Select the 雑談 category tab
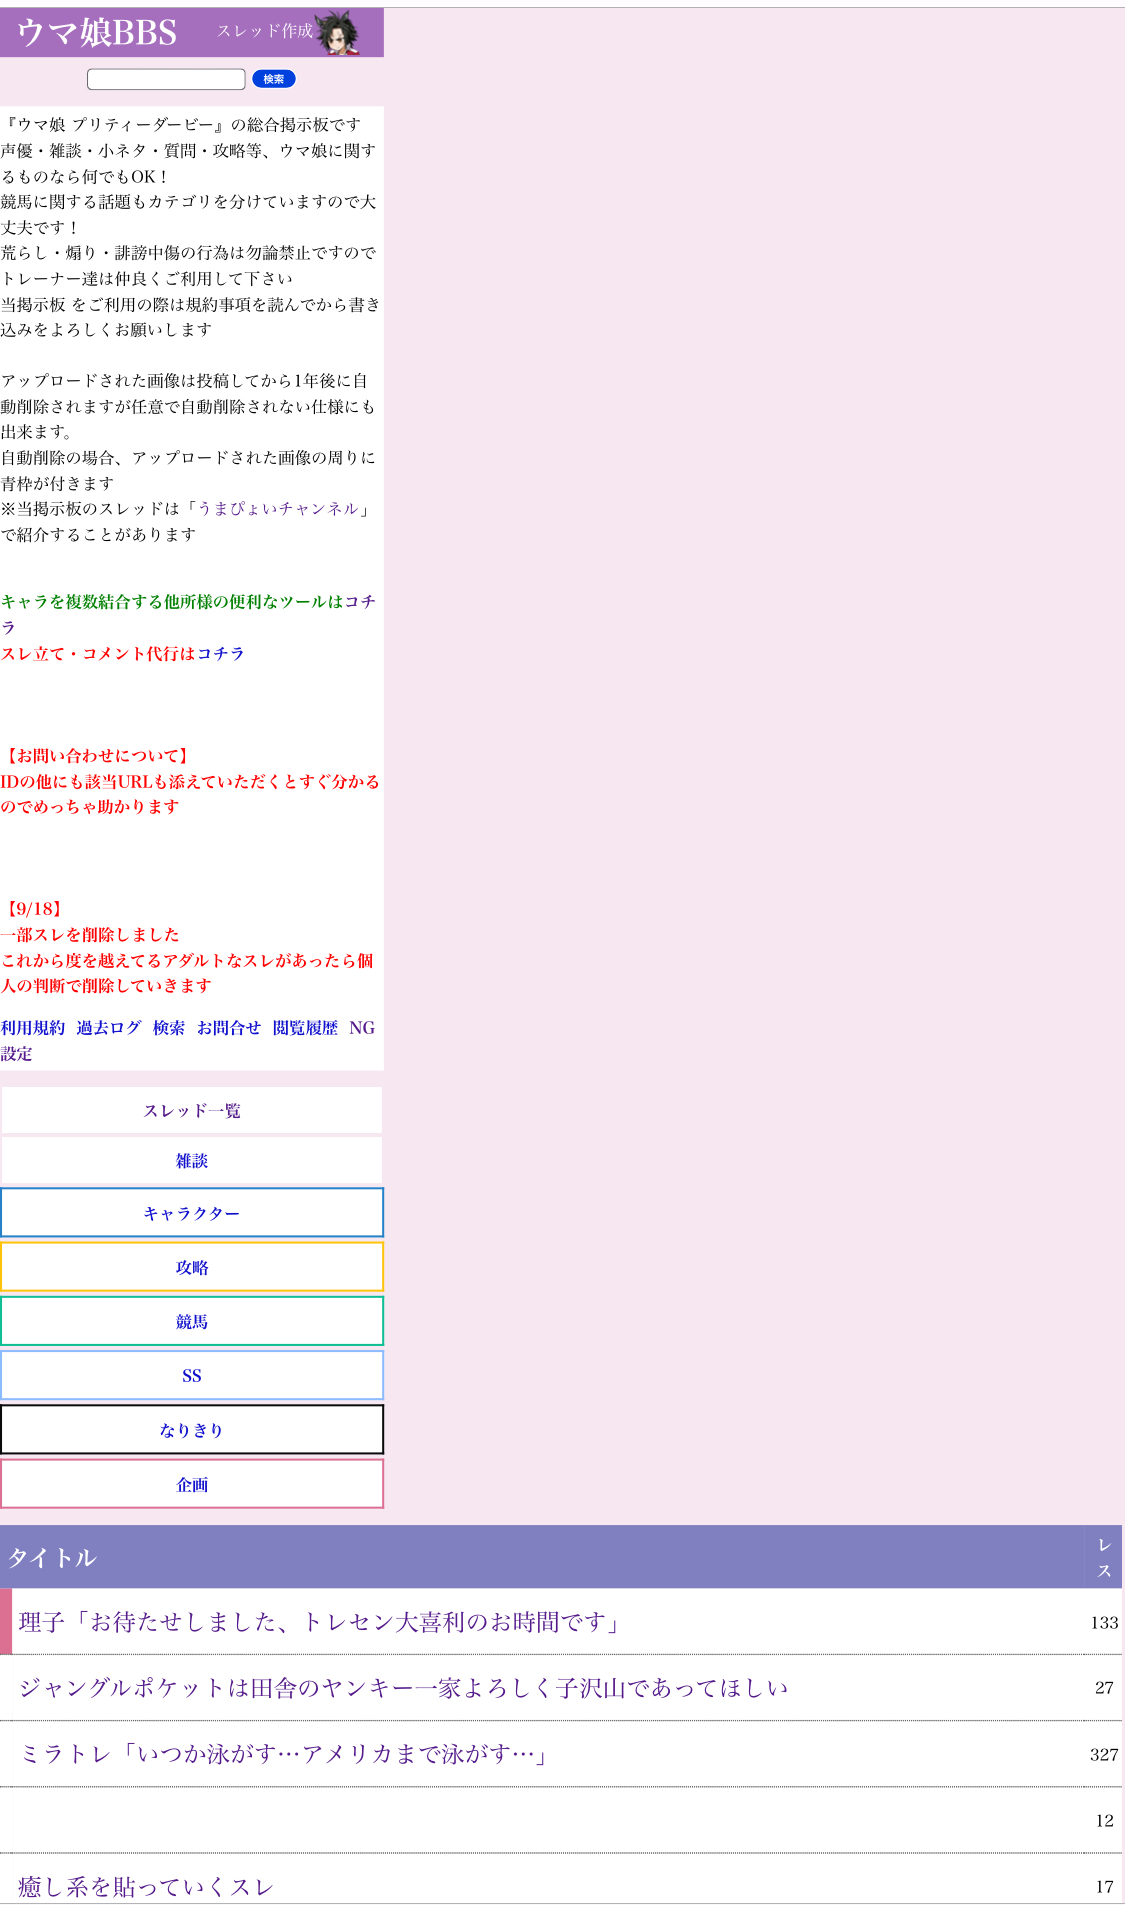Screen dimensions: 1125x1905 (192, 1161)
